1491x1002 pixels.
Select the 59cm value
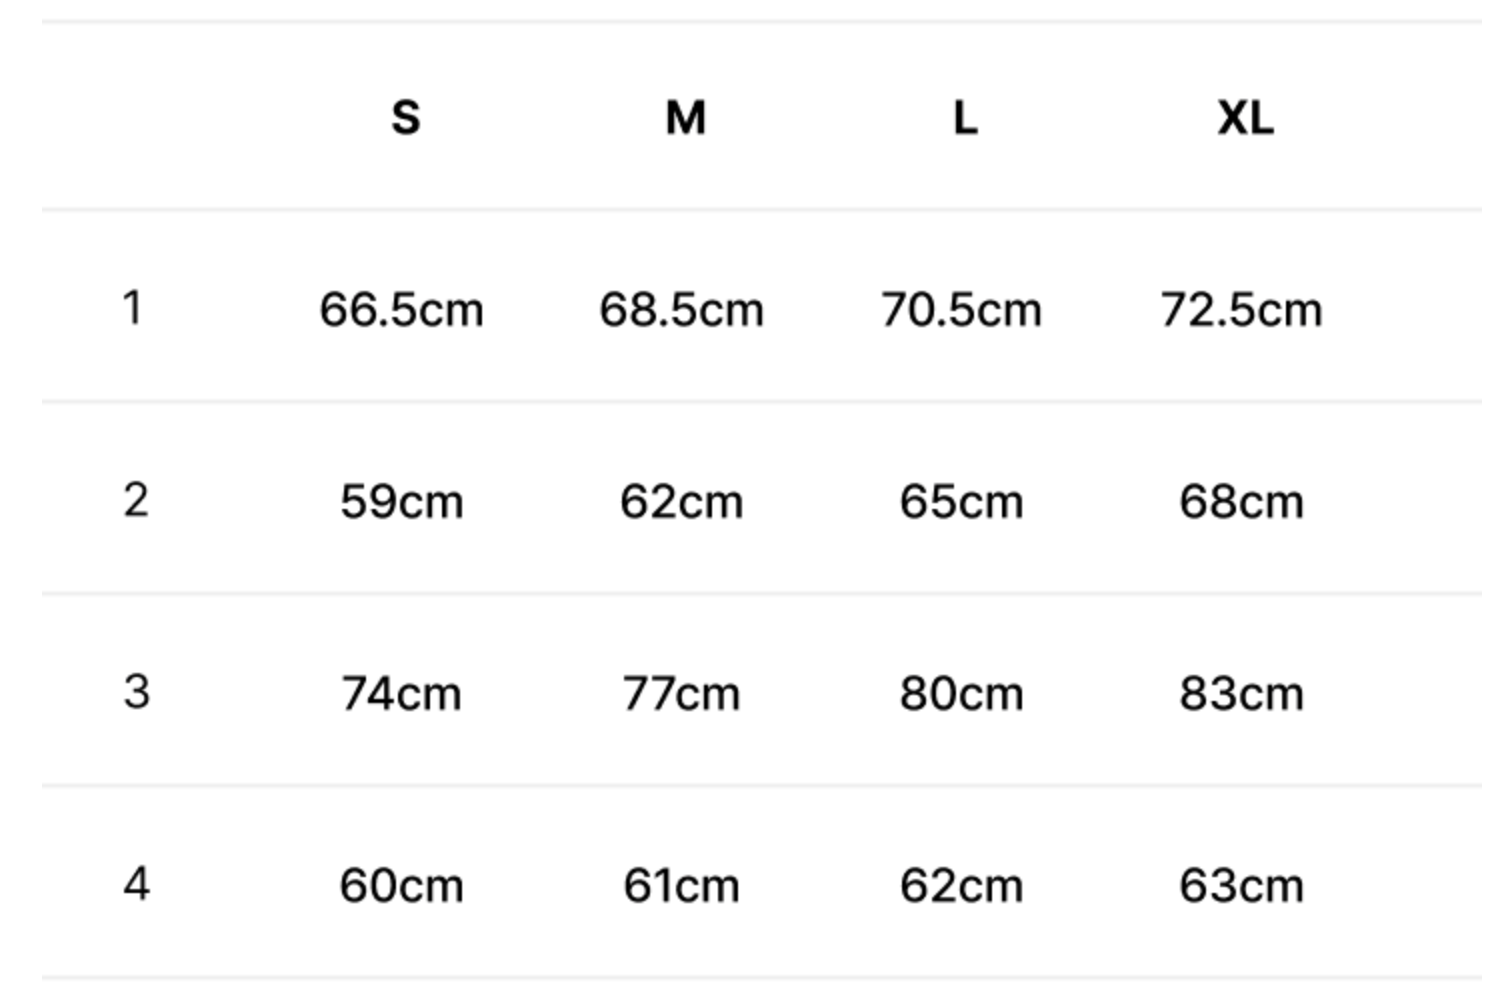(x=401, y=502)
